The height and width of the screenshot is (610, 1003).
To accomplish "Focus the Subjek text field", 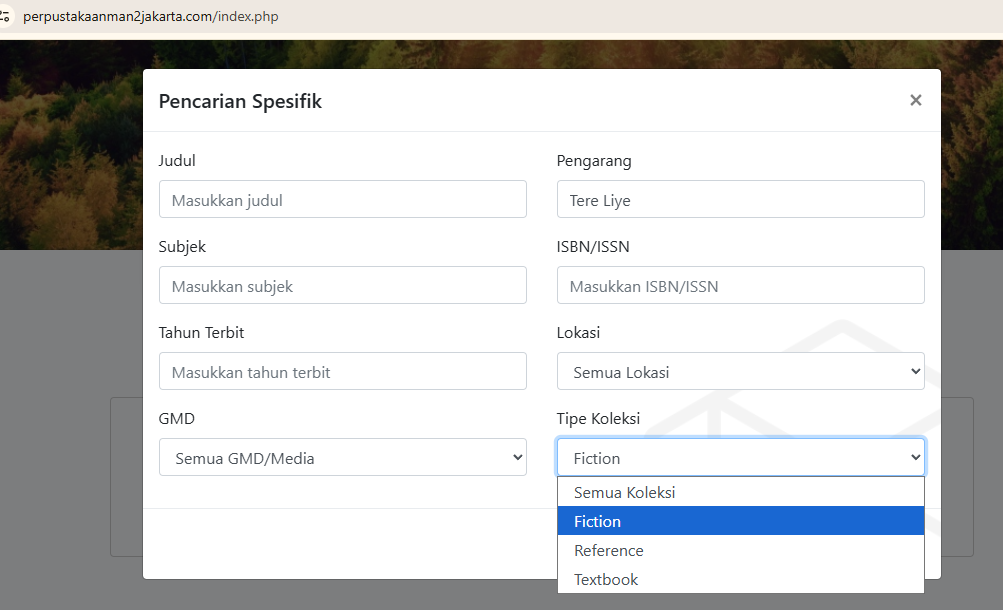I will (x=342, y=285).
